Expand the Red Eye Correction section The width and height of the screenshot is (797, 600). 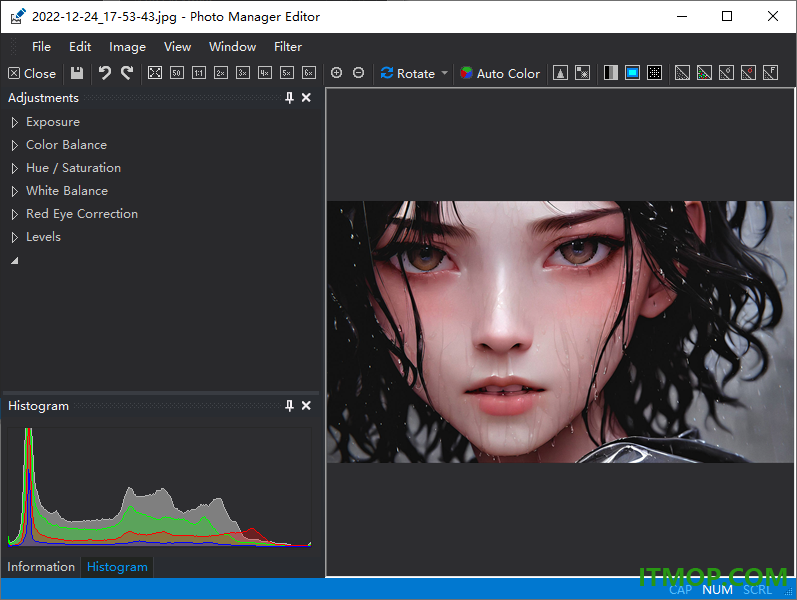pos(15,214)
